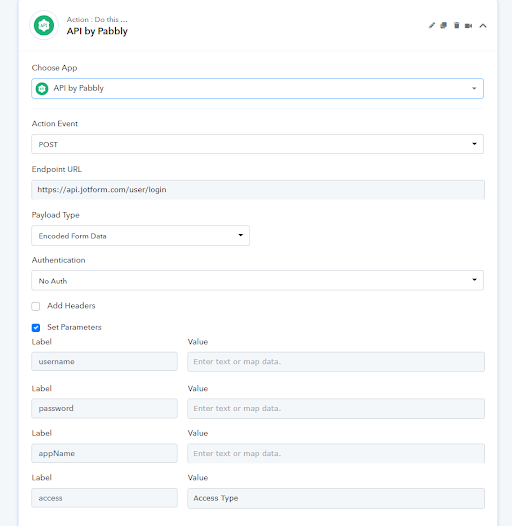
Task: Open the Action Event POST dropdown
Action: [257, 144]
